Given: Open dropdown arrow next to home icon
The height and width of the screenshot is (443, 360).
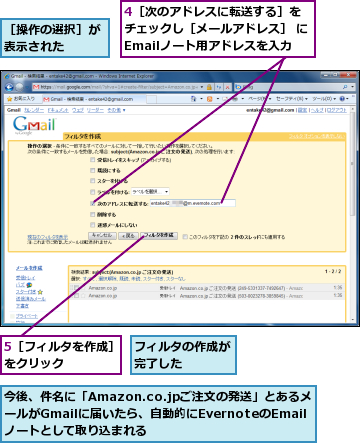Looking at the screenshot, I should click(201, 99).
